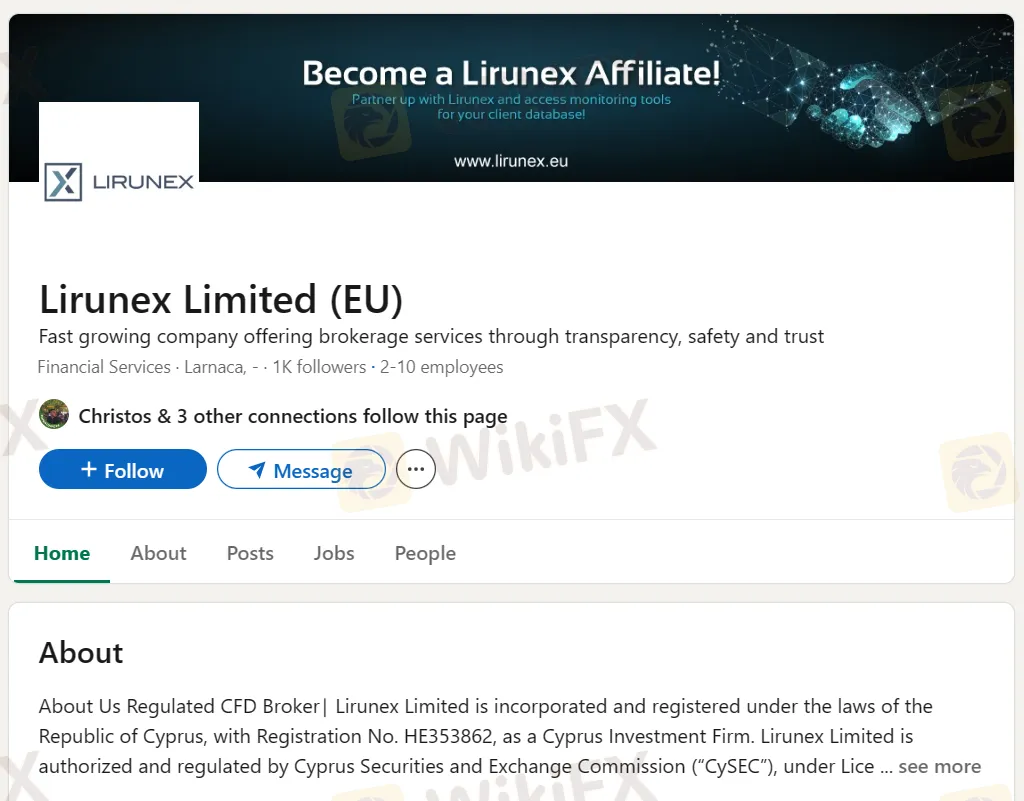Screen dimensions: 1024x801
Task: Select the People tab
Action: point(425,553)
